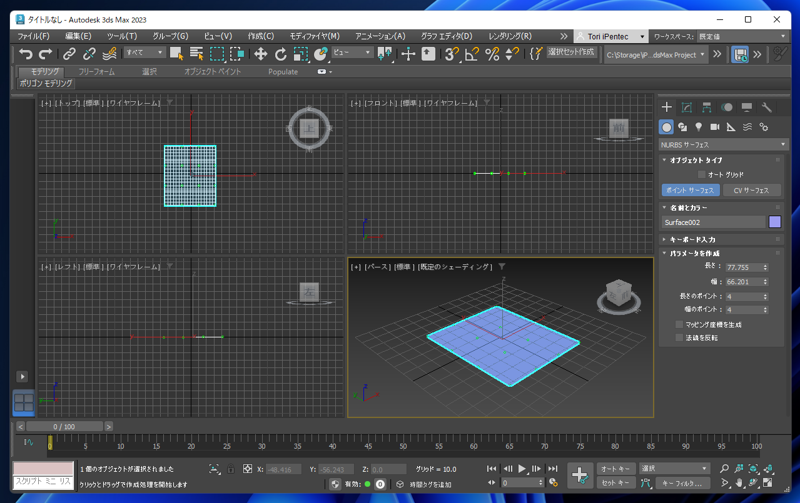
Task: Enable the マッピング座標を生成 checkbox
Action: coord(679,324)
